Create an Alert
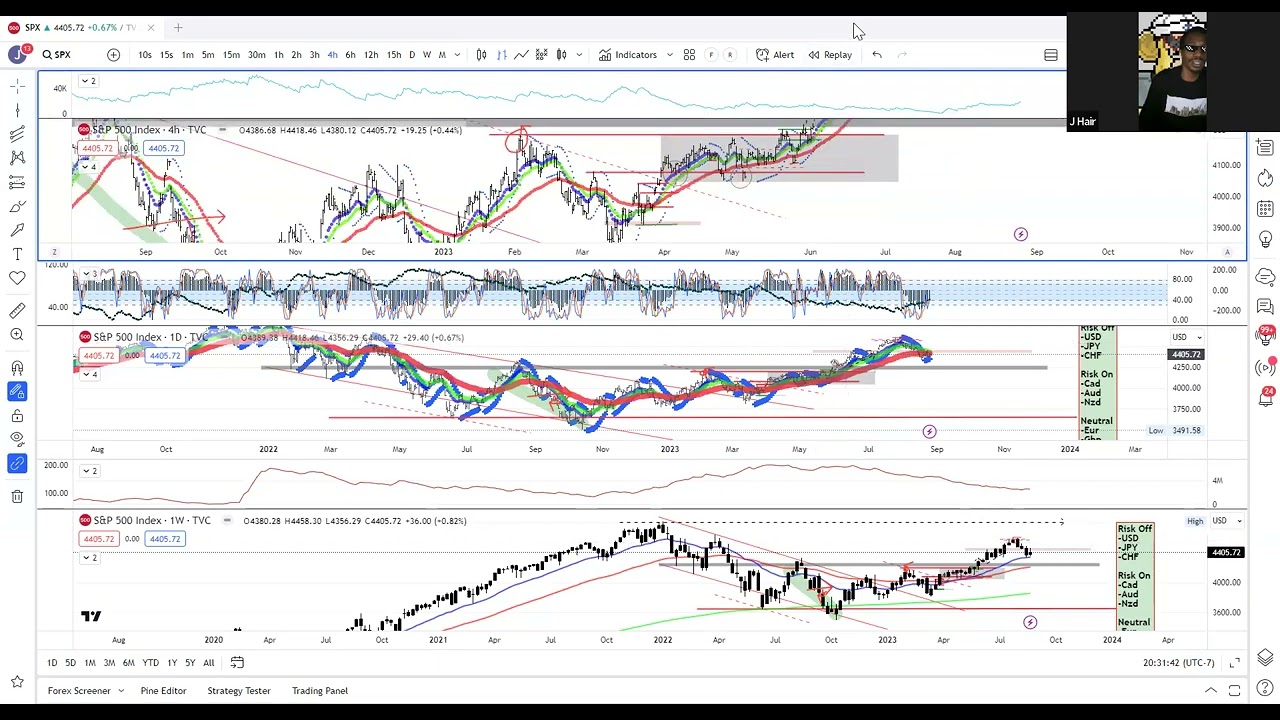The width and height of the screenshot is (1280, 720). click(775, 55)
